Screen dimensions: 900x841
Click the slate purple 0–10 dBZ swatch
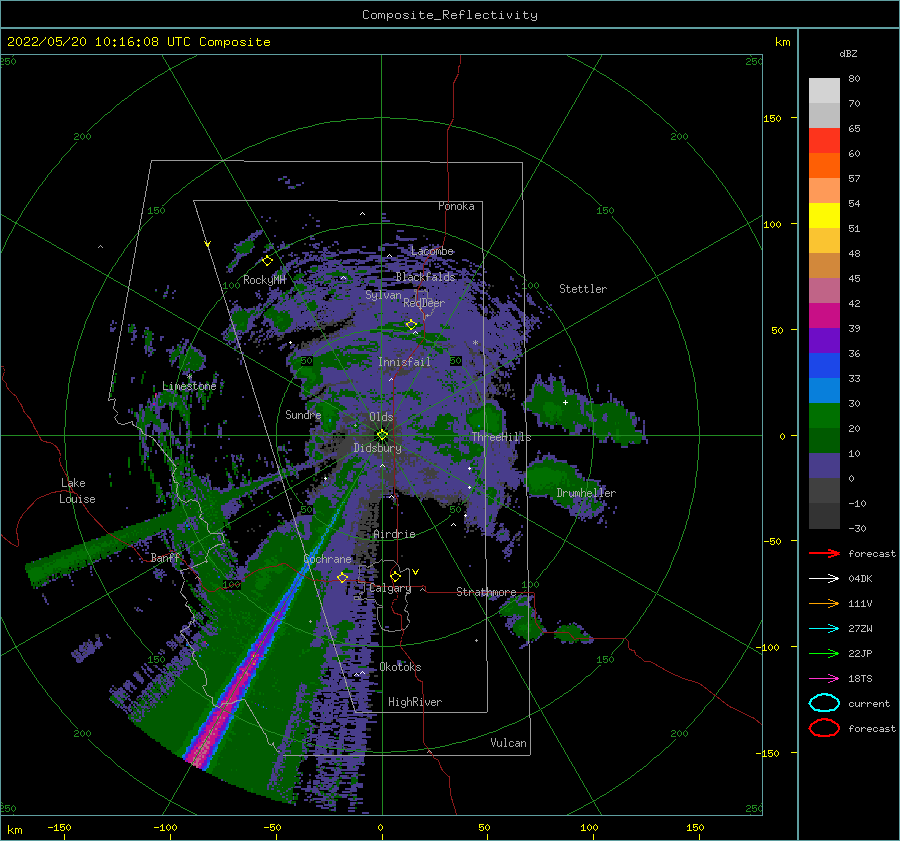pyautogui.click(x=824, y=466)
